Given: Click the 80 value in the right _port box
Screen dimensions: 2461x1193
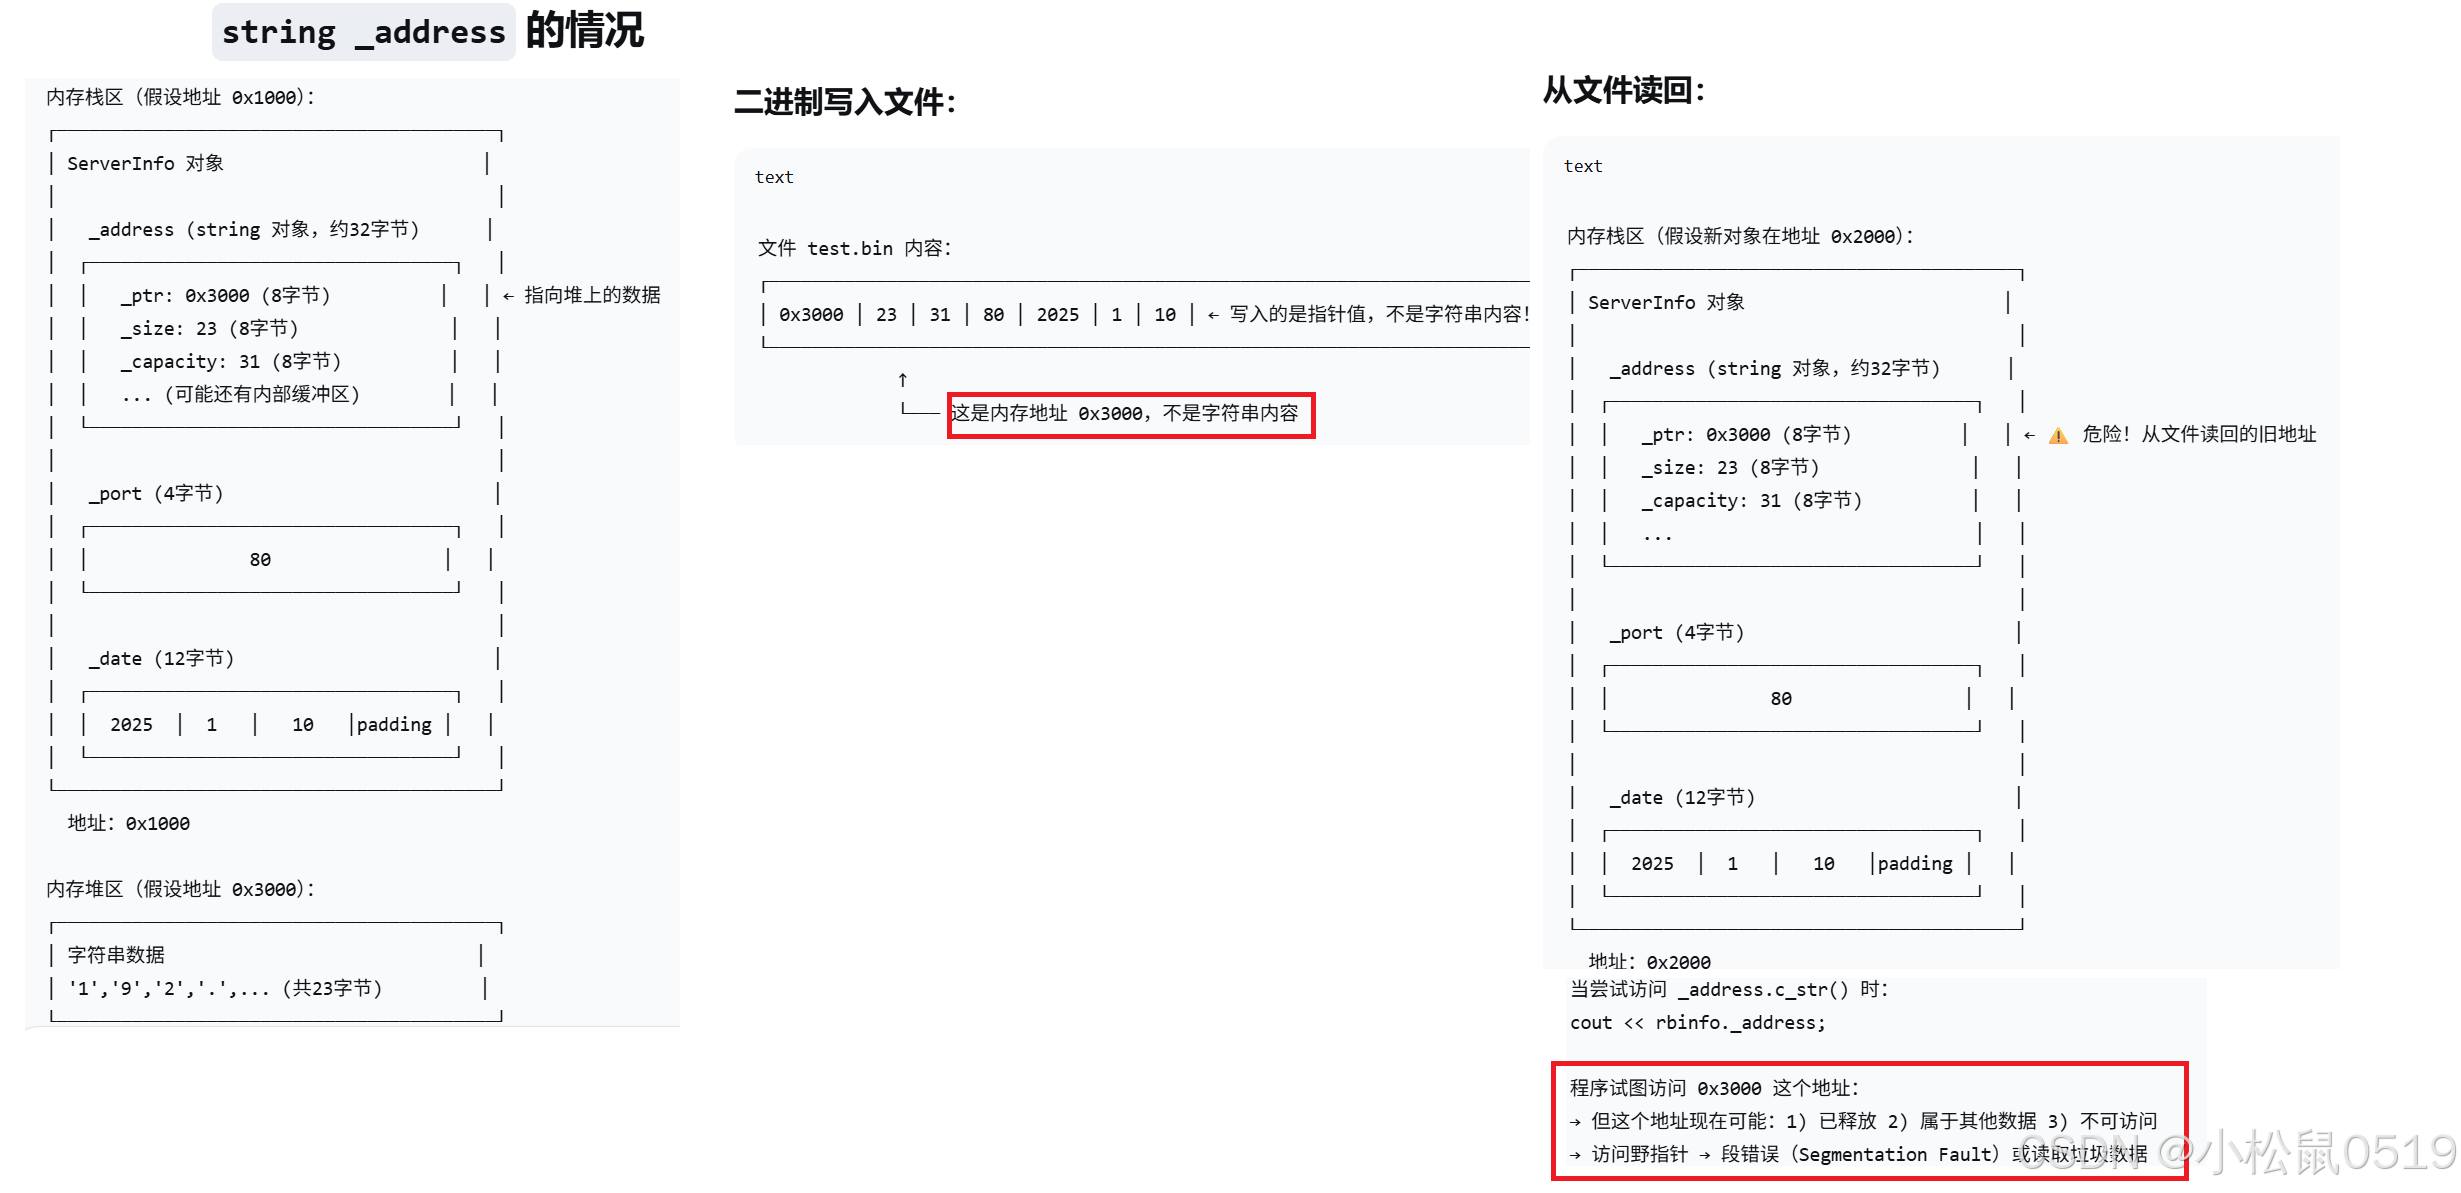Looking at the screenshot, I should pyautogui.click(x=1781, y=699).
